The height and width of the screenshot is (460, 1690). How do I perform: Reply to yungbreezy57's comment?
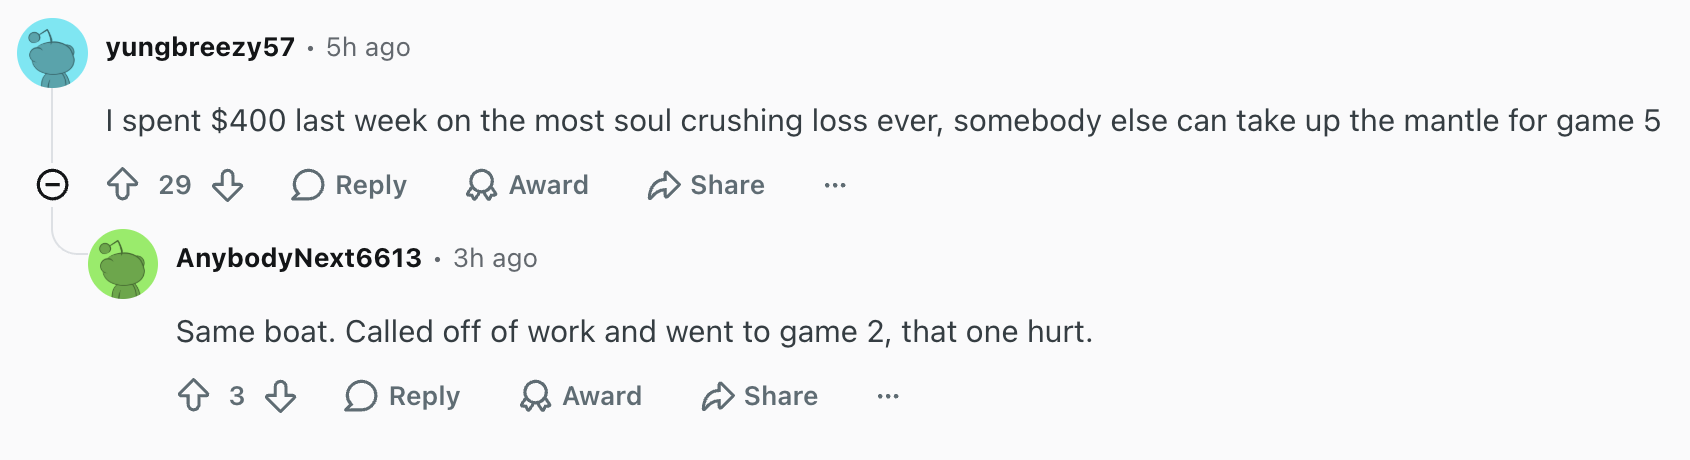(349, 185)
